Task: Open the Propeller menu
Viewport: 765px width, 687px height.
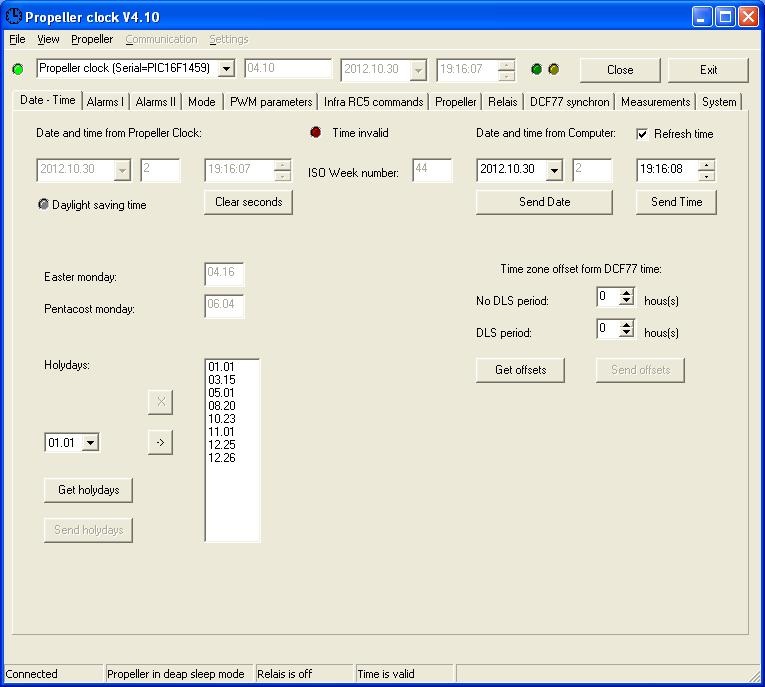Action: (x=92, y=39)
